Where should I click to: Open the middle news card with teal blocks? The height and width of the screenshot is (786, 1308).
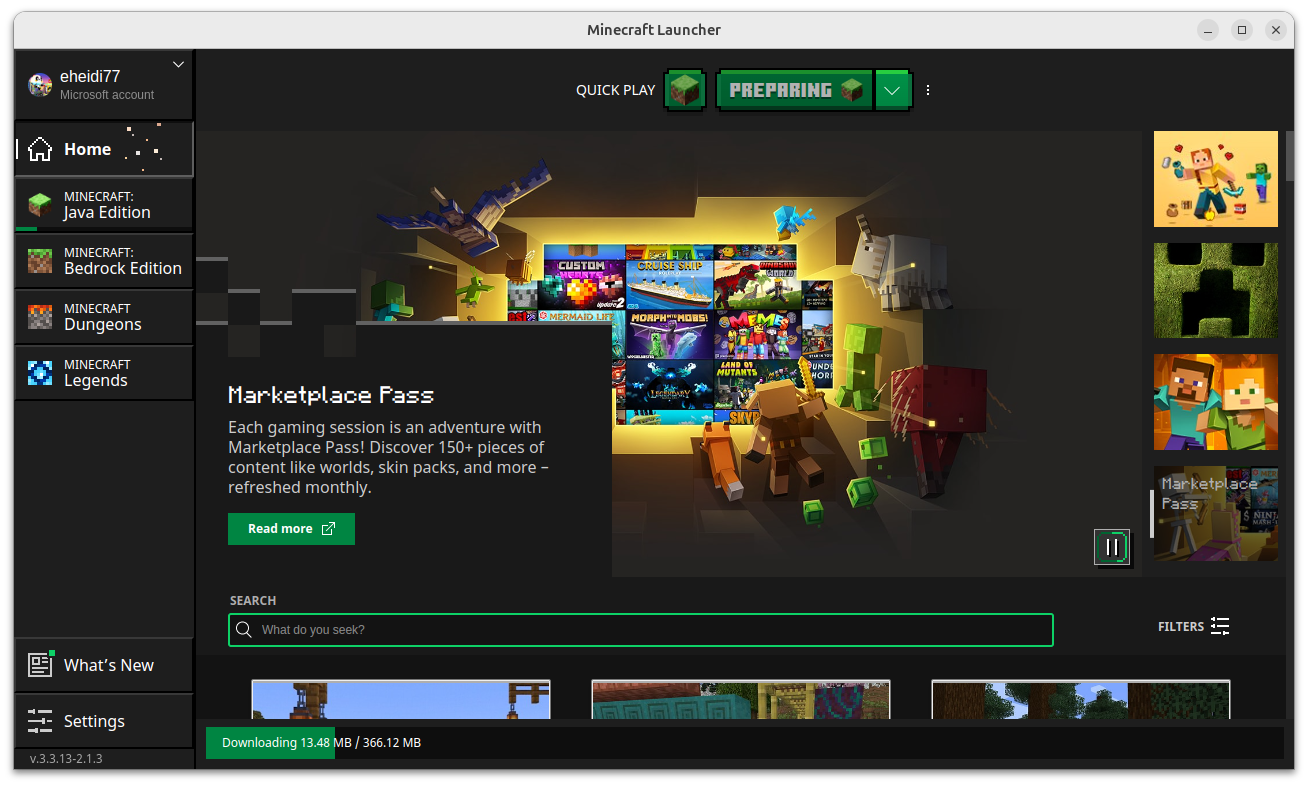coord(741,700)
